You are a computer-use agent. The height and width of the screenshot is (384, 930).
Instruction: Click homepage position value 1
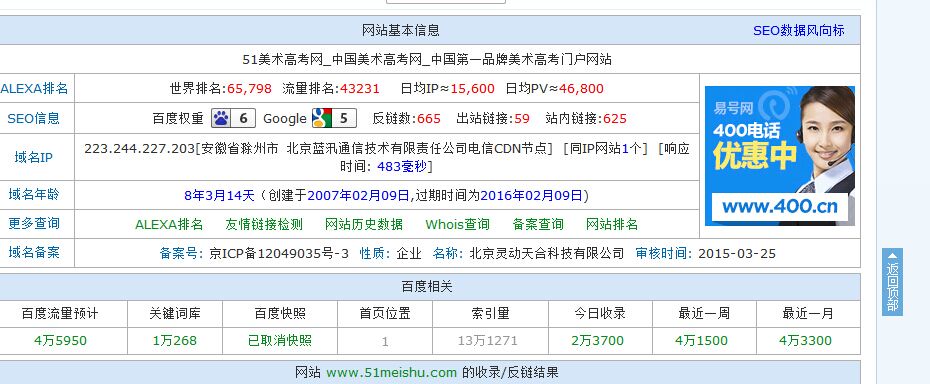pyautogui.click(x=385, y=341)
